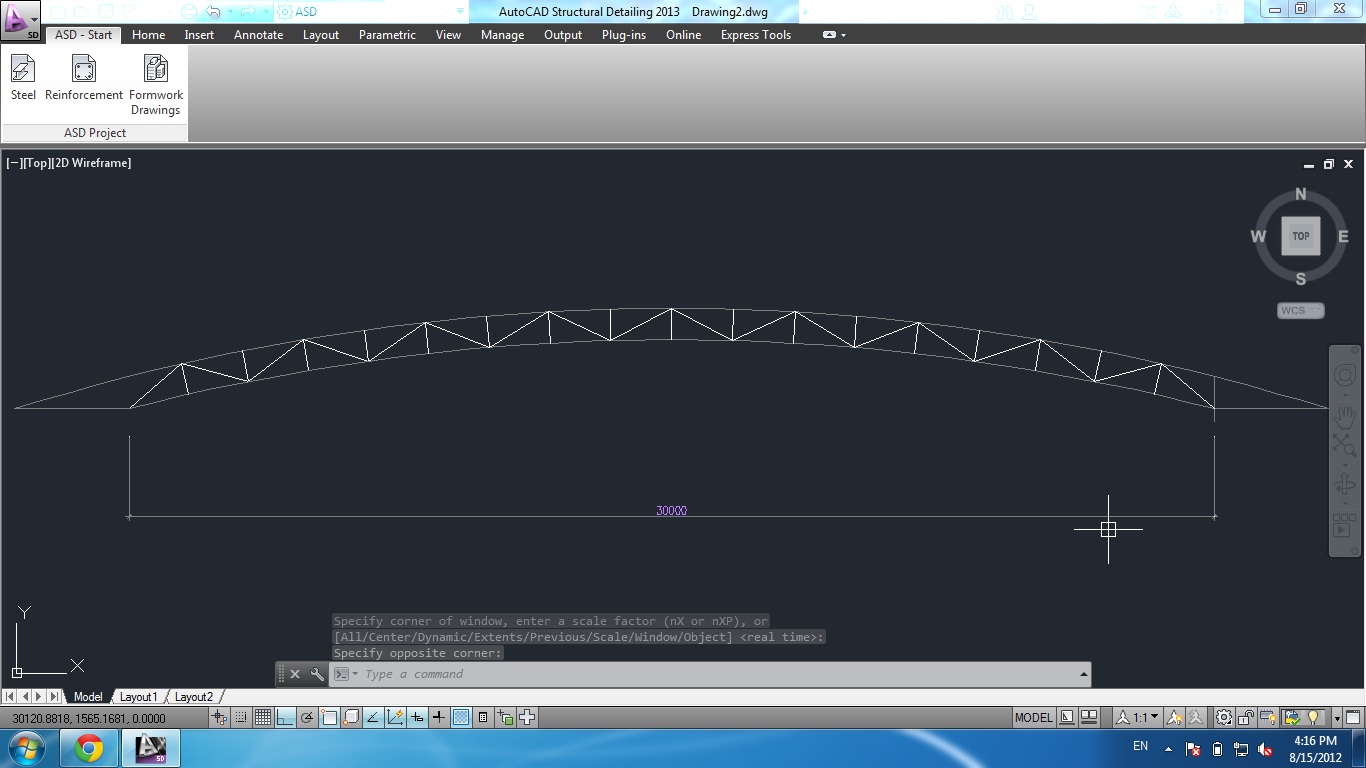This screenshot has width=1366, height=768.
Task: Toggle Grid Display off
Action: [264, 717]
